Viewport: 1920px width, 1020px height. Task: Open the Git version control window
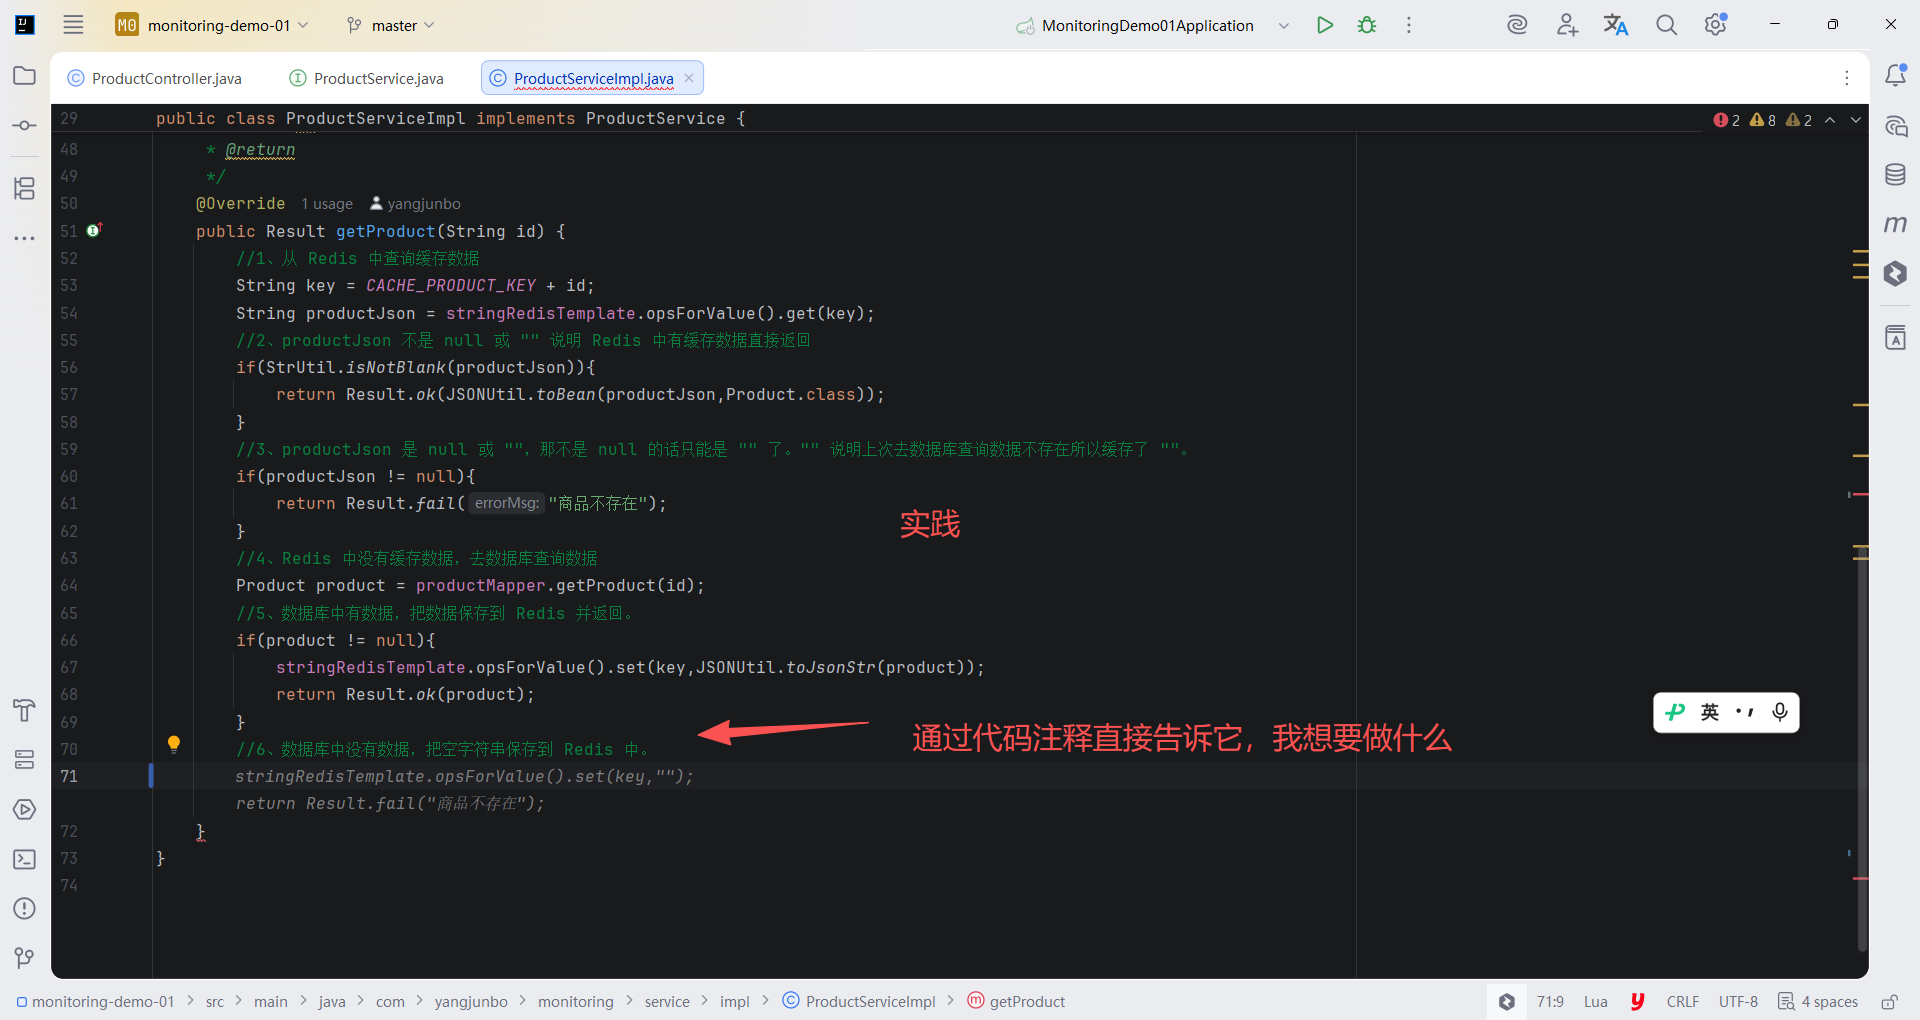coord(25,958)
